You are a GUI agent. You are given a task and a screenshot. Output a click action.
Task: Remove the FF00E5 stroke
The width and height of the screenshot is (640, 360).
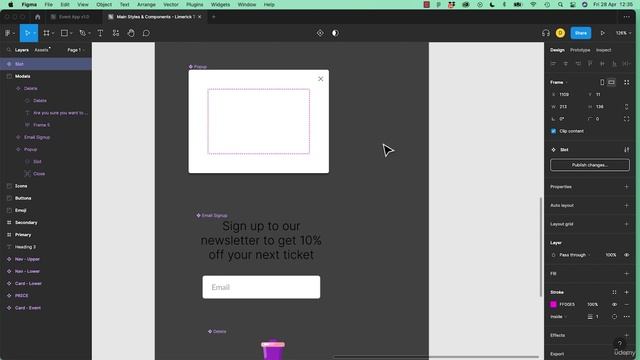coord(627,304)
